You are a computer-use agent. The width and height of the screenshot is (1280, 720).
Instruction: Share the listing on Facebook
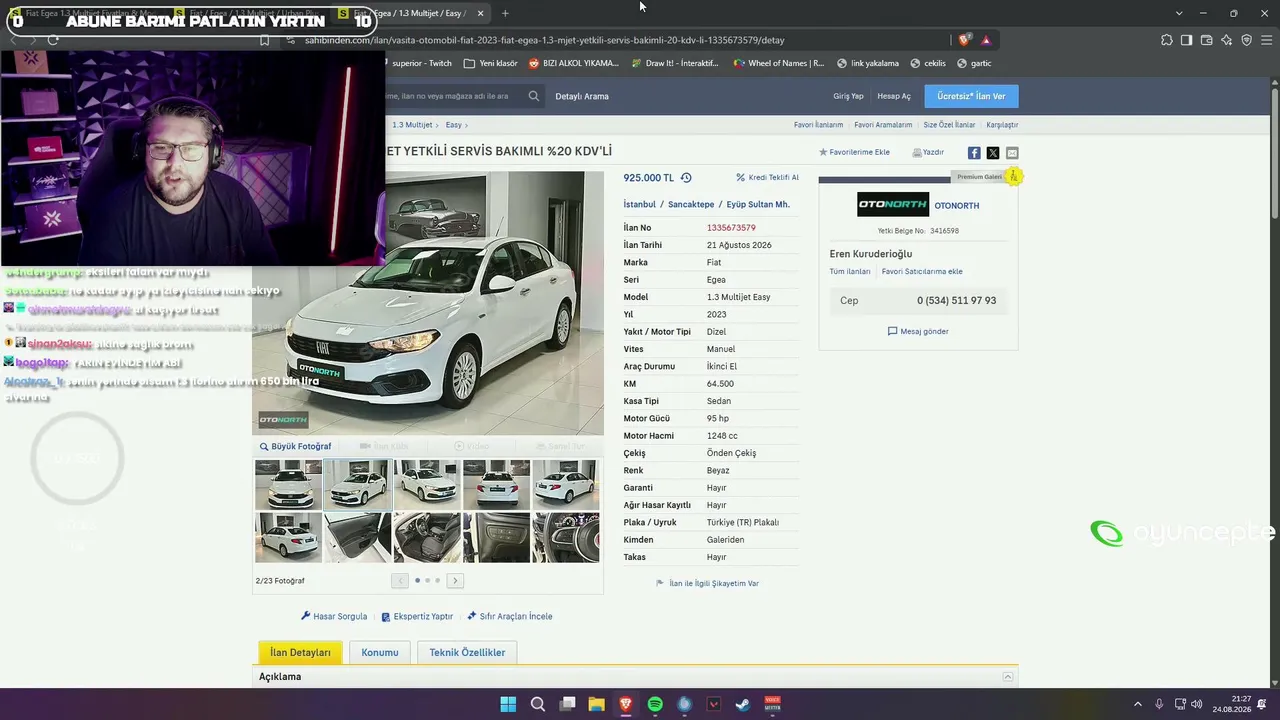pyautogui.click(x=974, y=153)
